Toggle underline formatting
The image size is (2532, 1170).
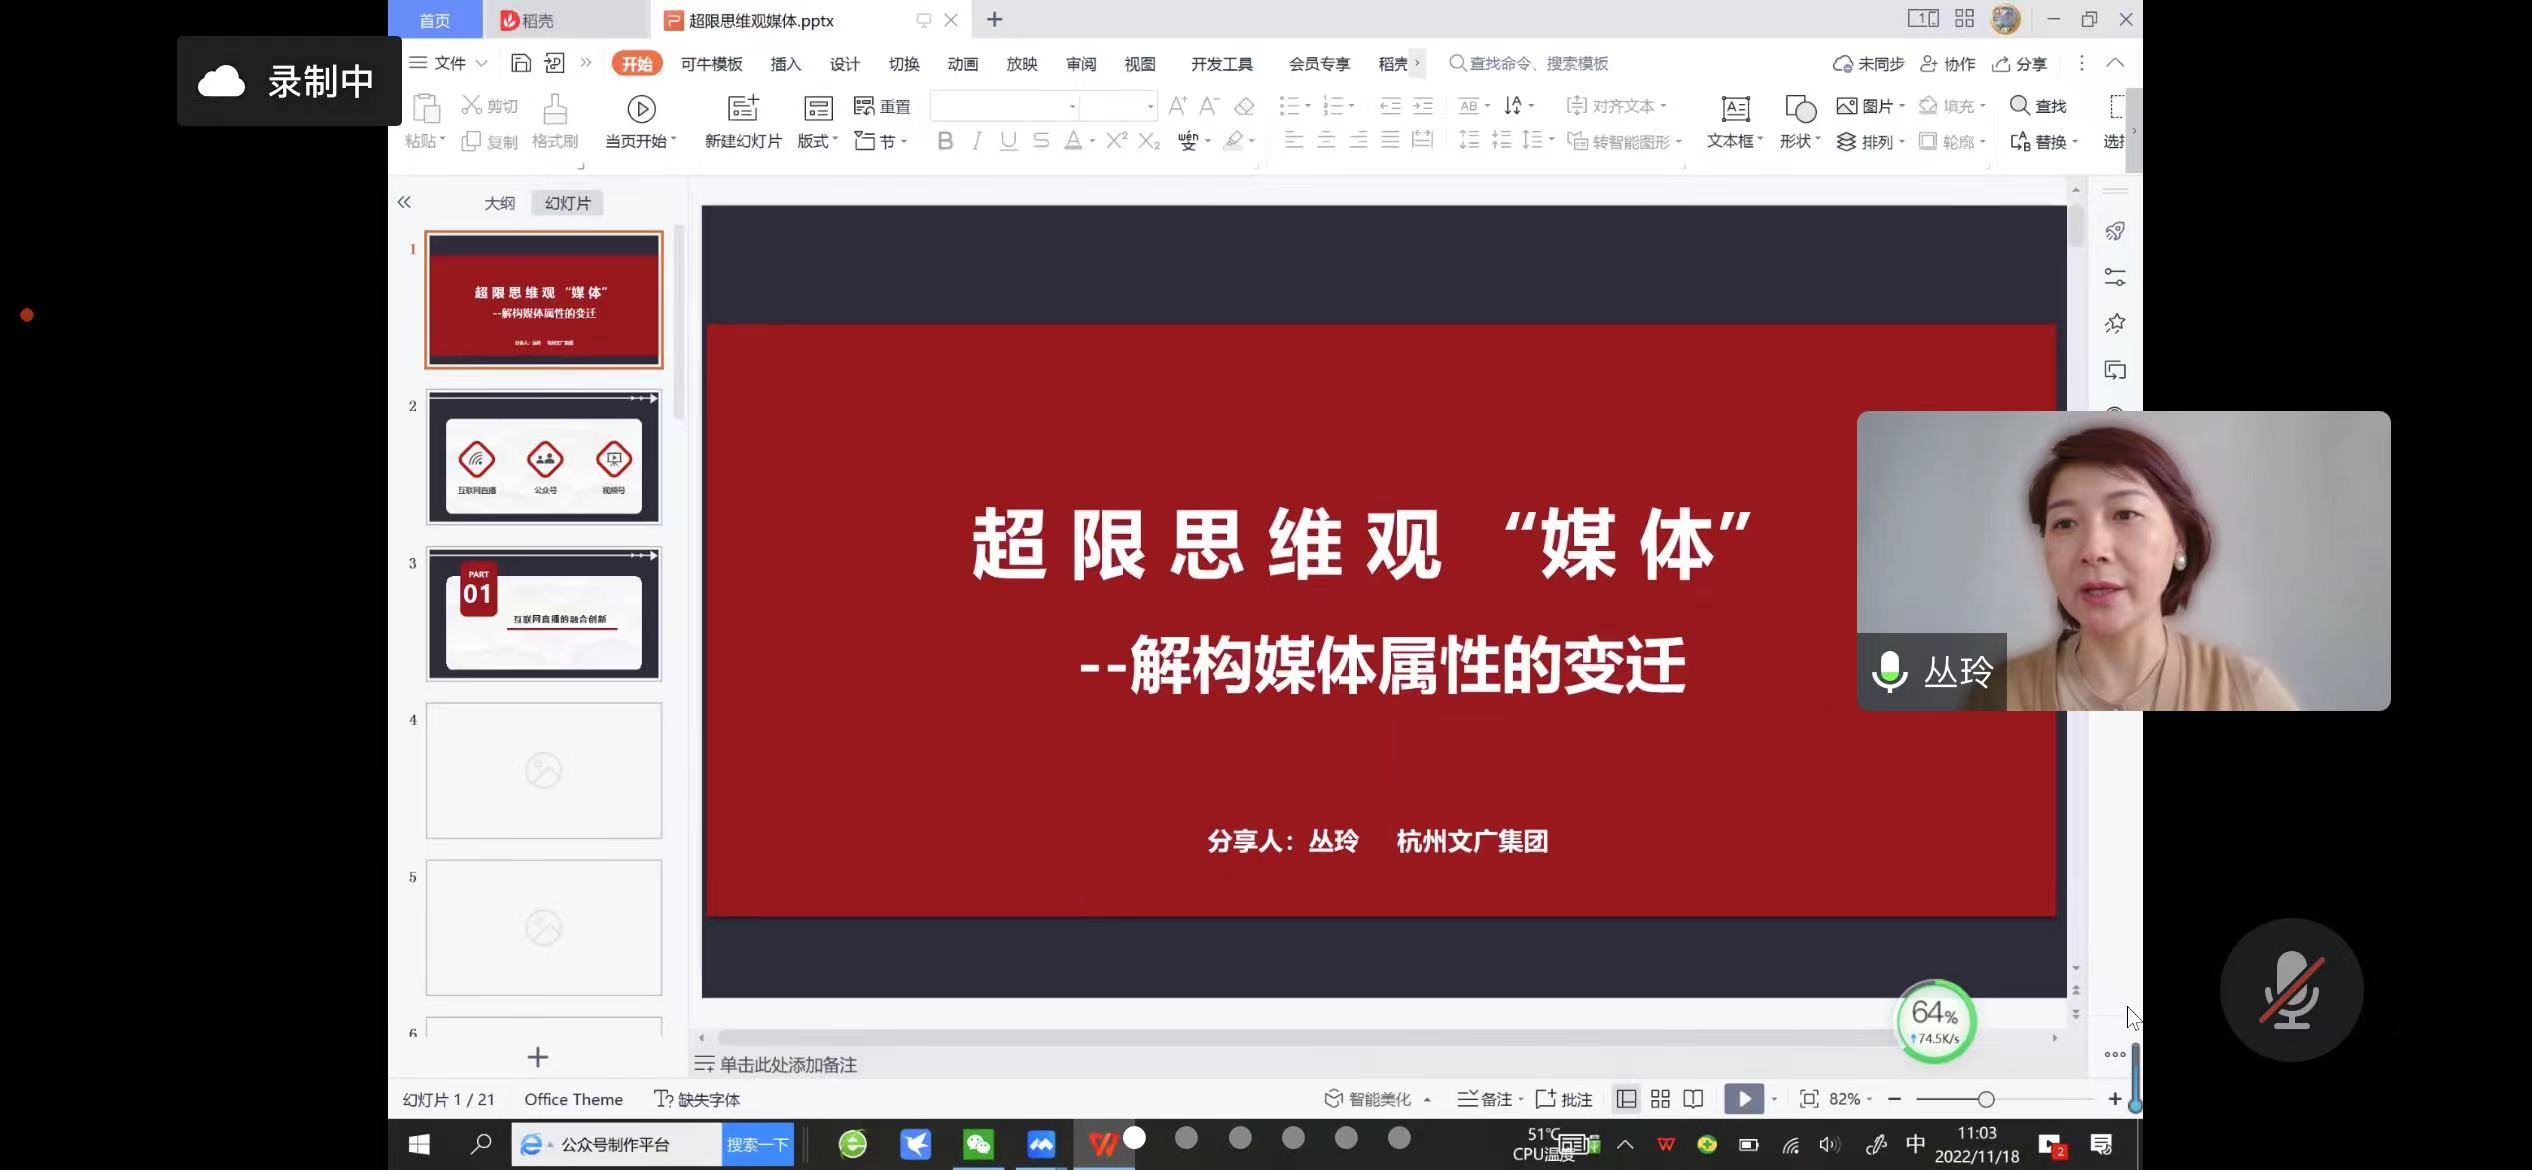point(1008,141)
